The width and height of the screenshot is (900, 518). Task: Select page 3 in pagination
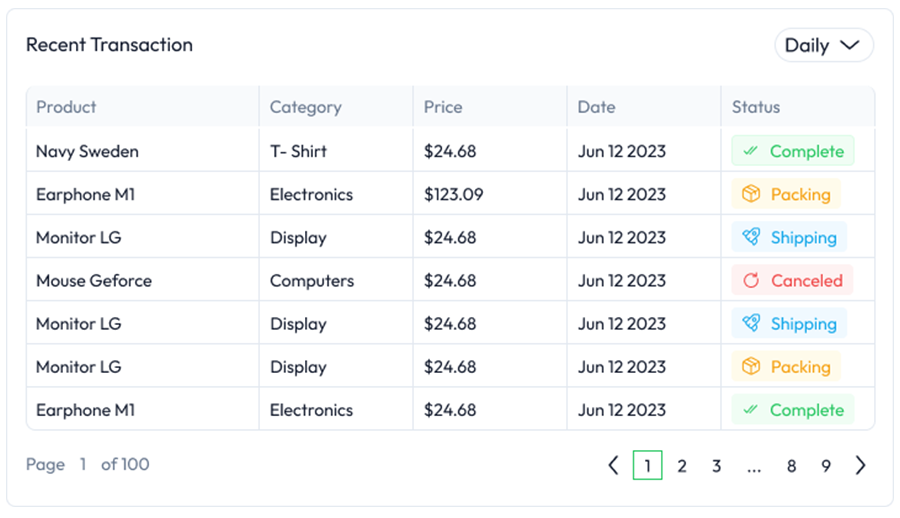[717, 465]
